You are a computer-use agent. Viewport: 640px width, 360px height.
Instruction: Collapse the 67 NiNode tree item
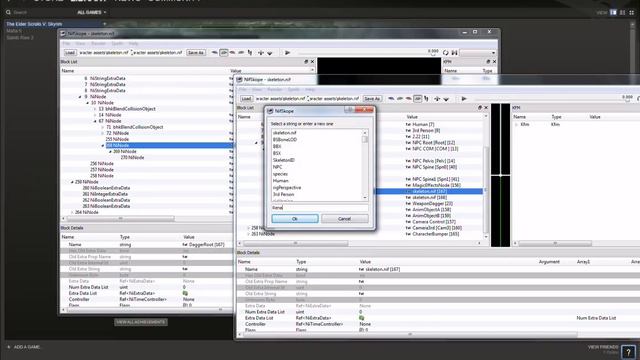point(95,121)
